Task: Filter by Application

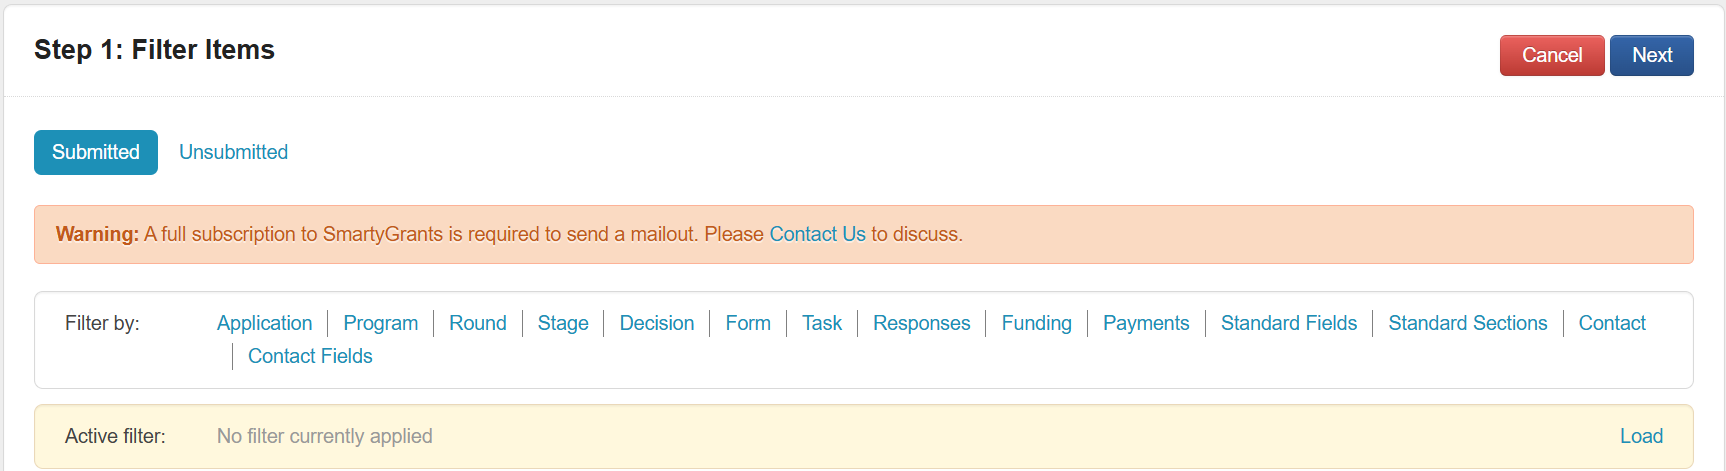Action: click(x=264, y=323)
